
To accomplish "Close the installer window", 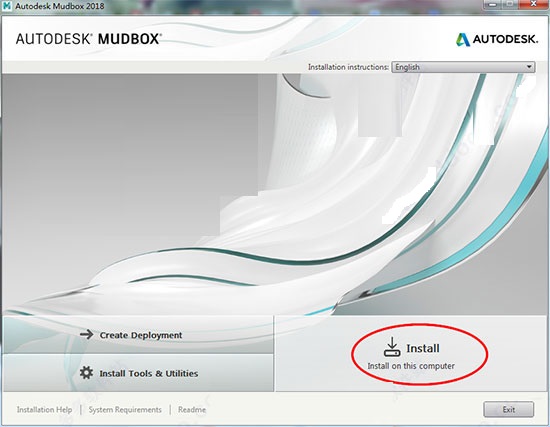I will click(535, 4).
